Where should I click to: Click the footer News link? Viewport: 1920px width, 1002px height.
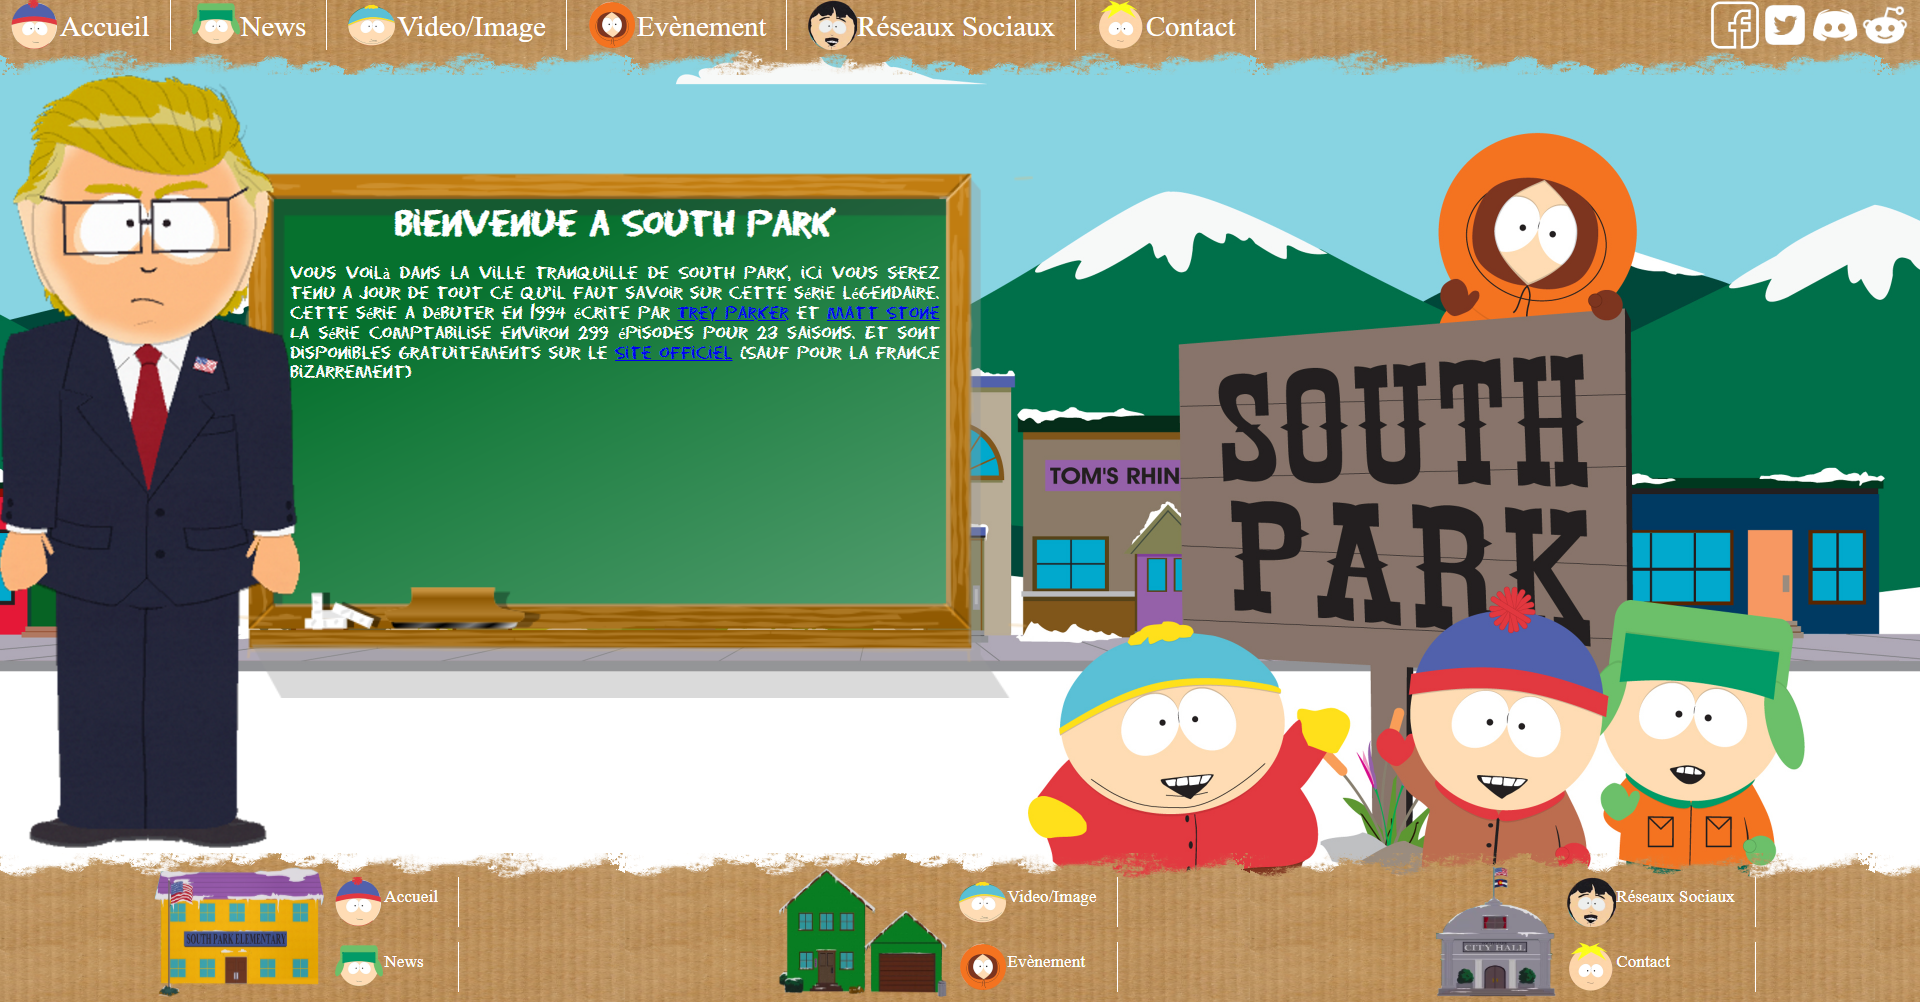(404, 962)
